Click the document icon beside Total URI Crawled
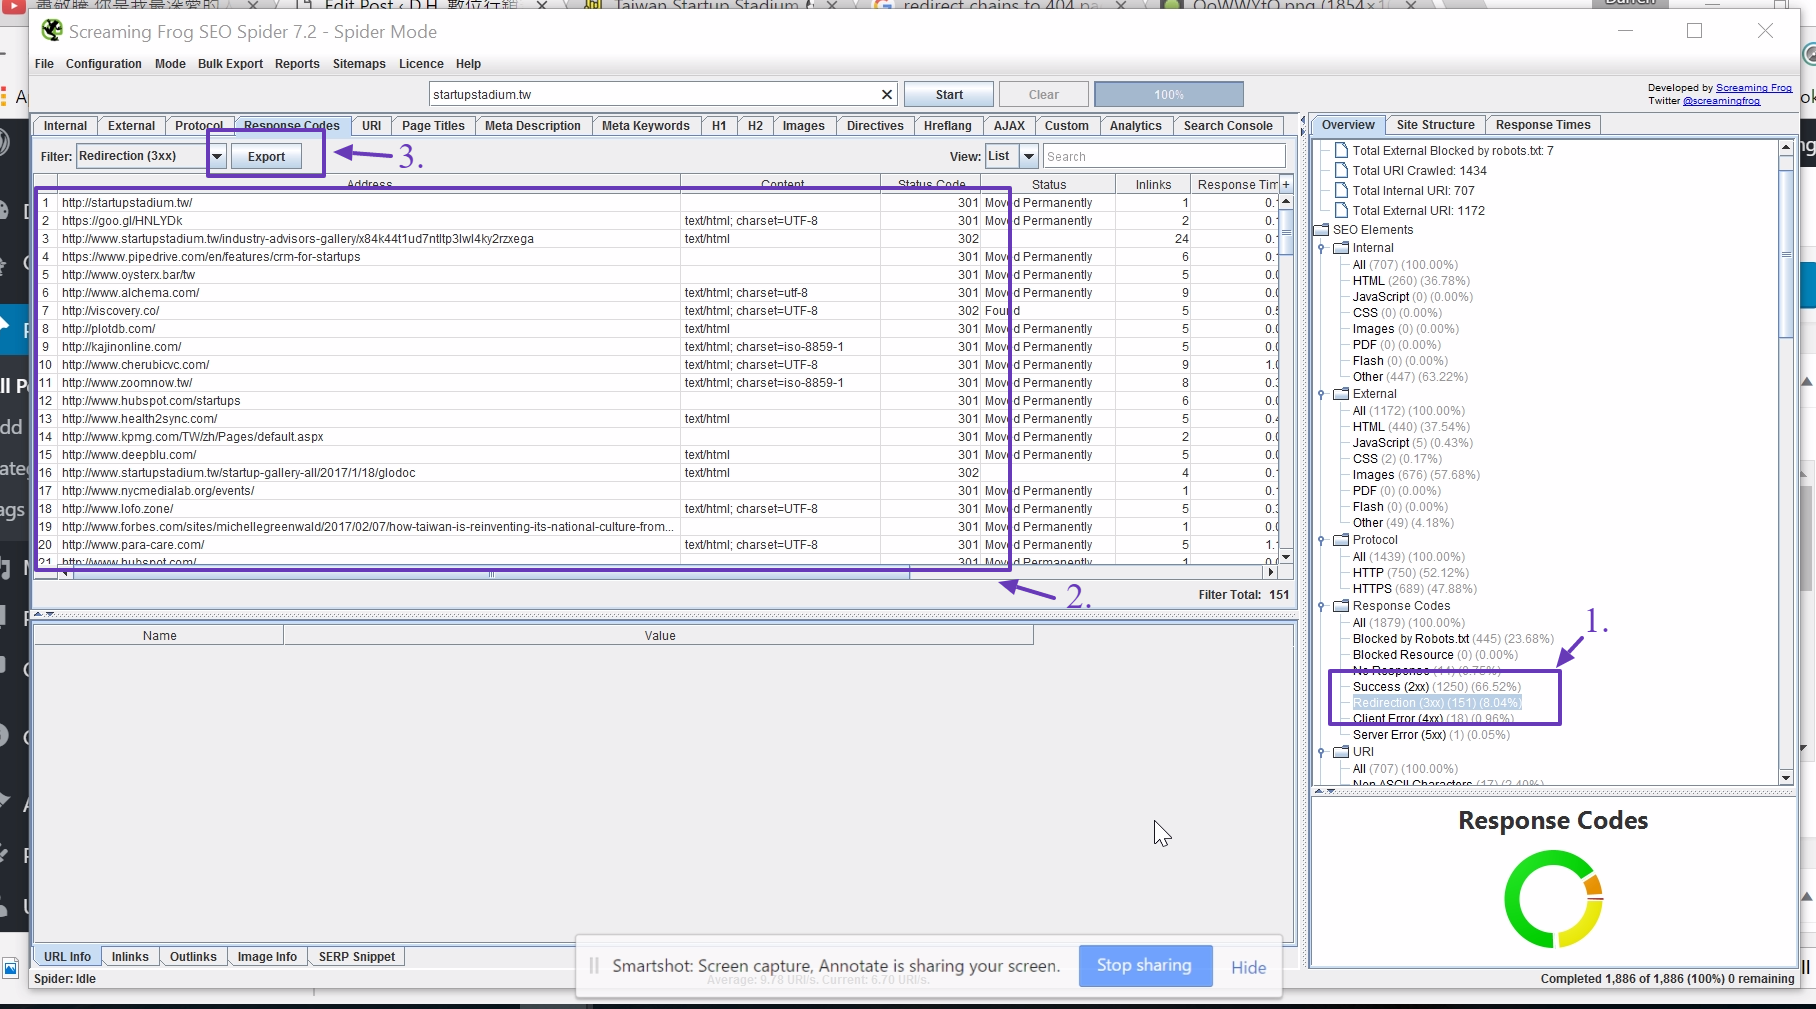Viewport: 1816px width, 1009px height. tap(1342, 170)
